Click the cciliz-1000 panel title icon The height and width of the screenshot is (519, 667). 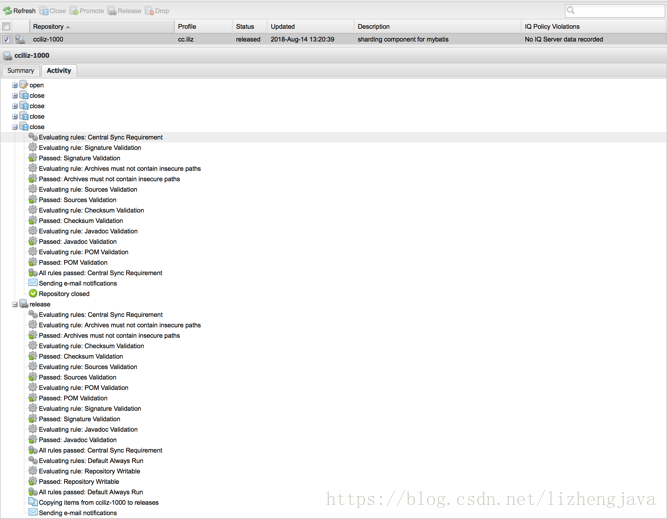click(7, 55)
